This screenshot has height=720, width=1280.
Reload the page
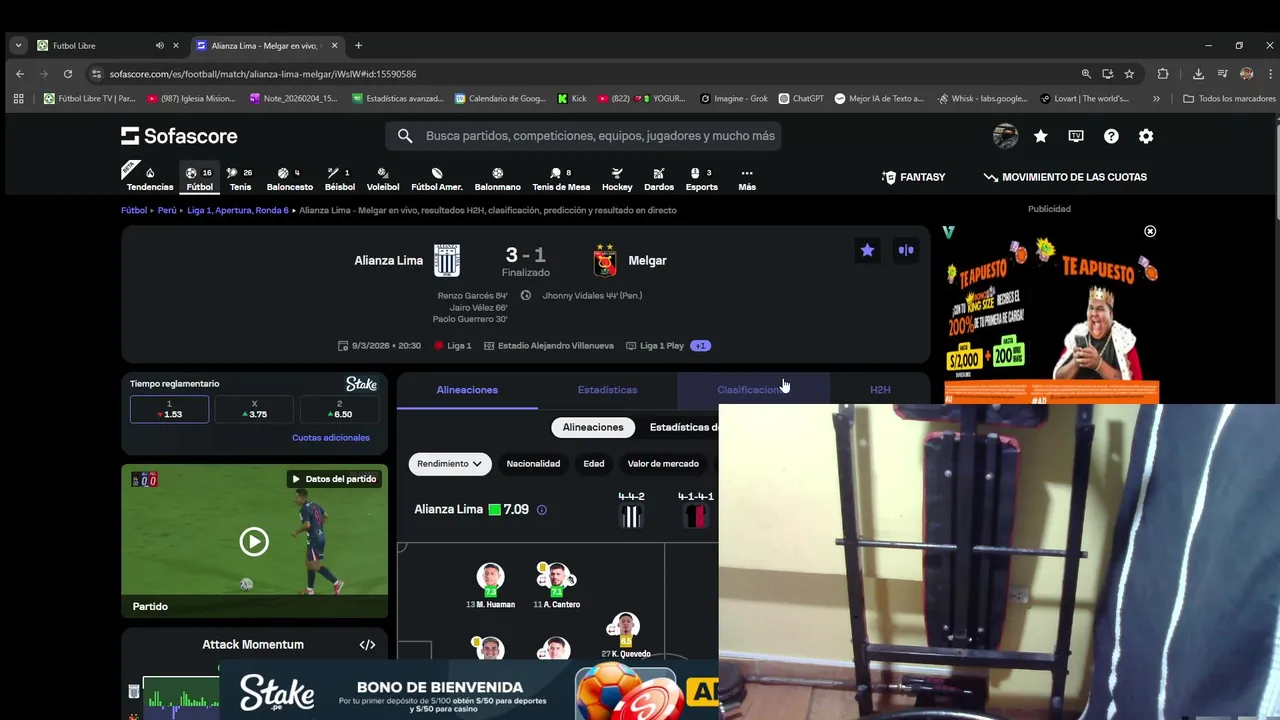click(68, 74)
